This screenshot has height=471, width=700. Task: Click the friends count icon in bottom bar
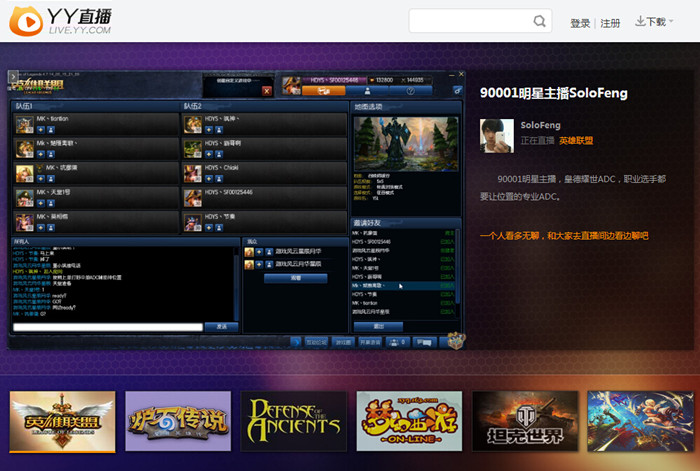tap(397, 342)
